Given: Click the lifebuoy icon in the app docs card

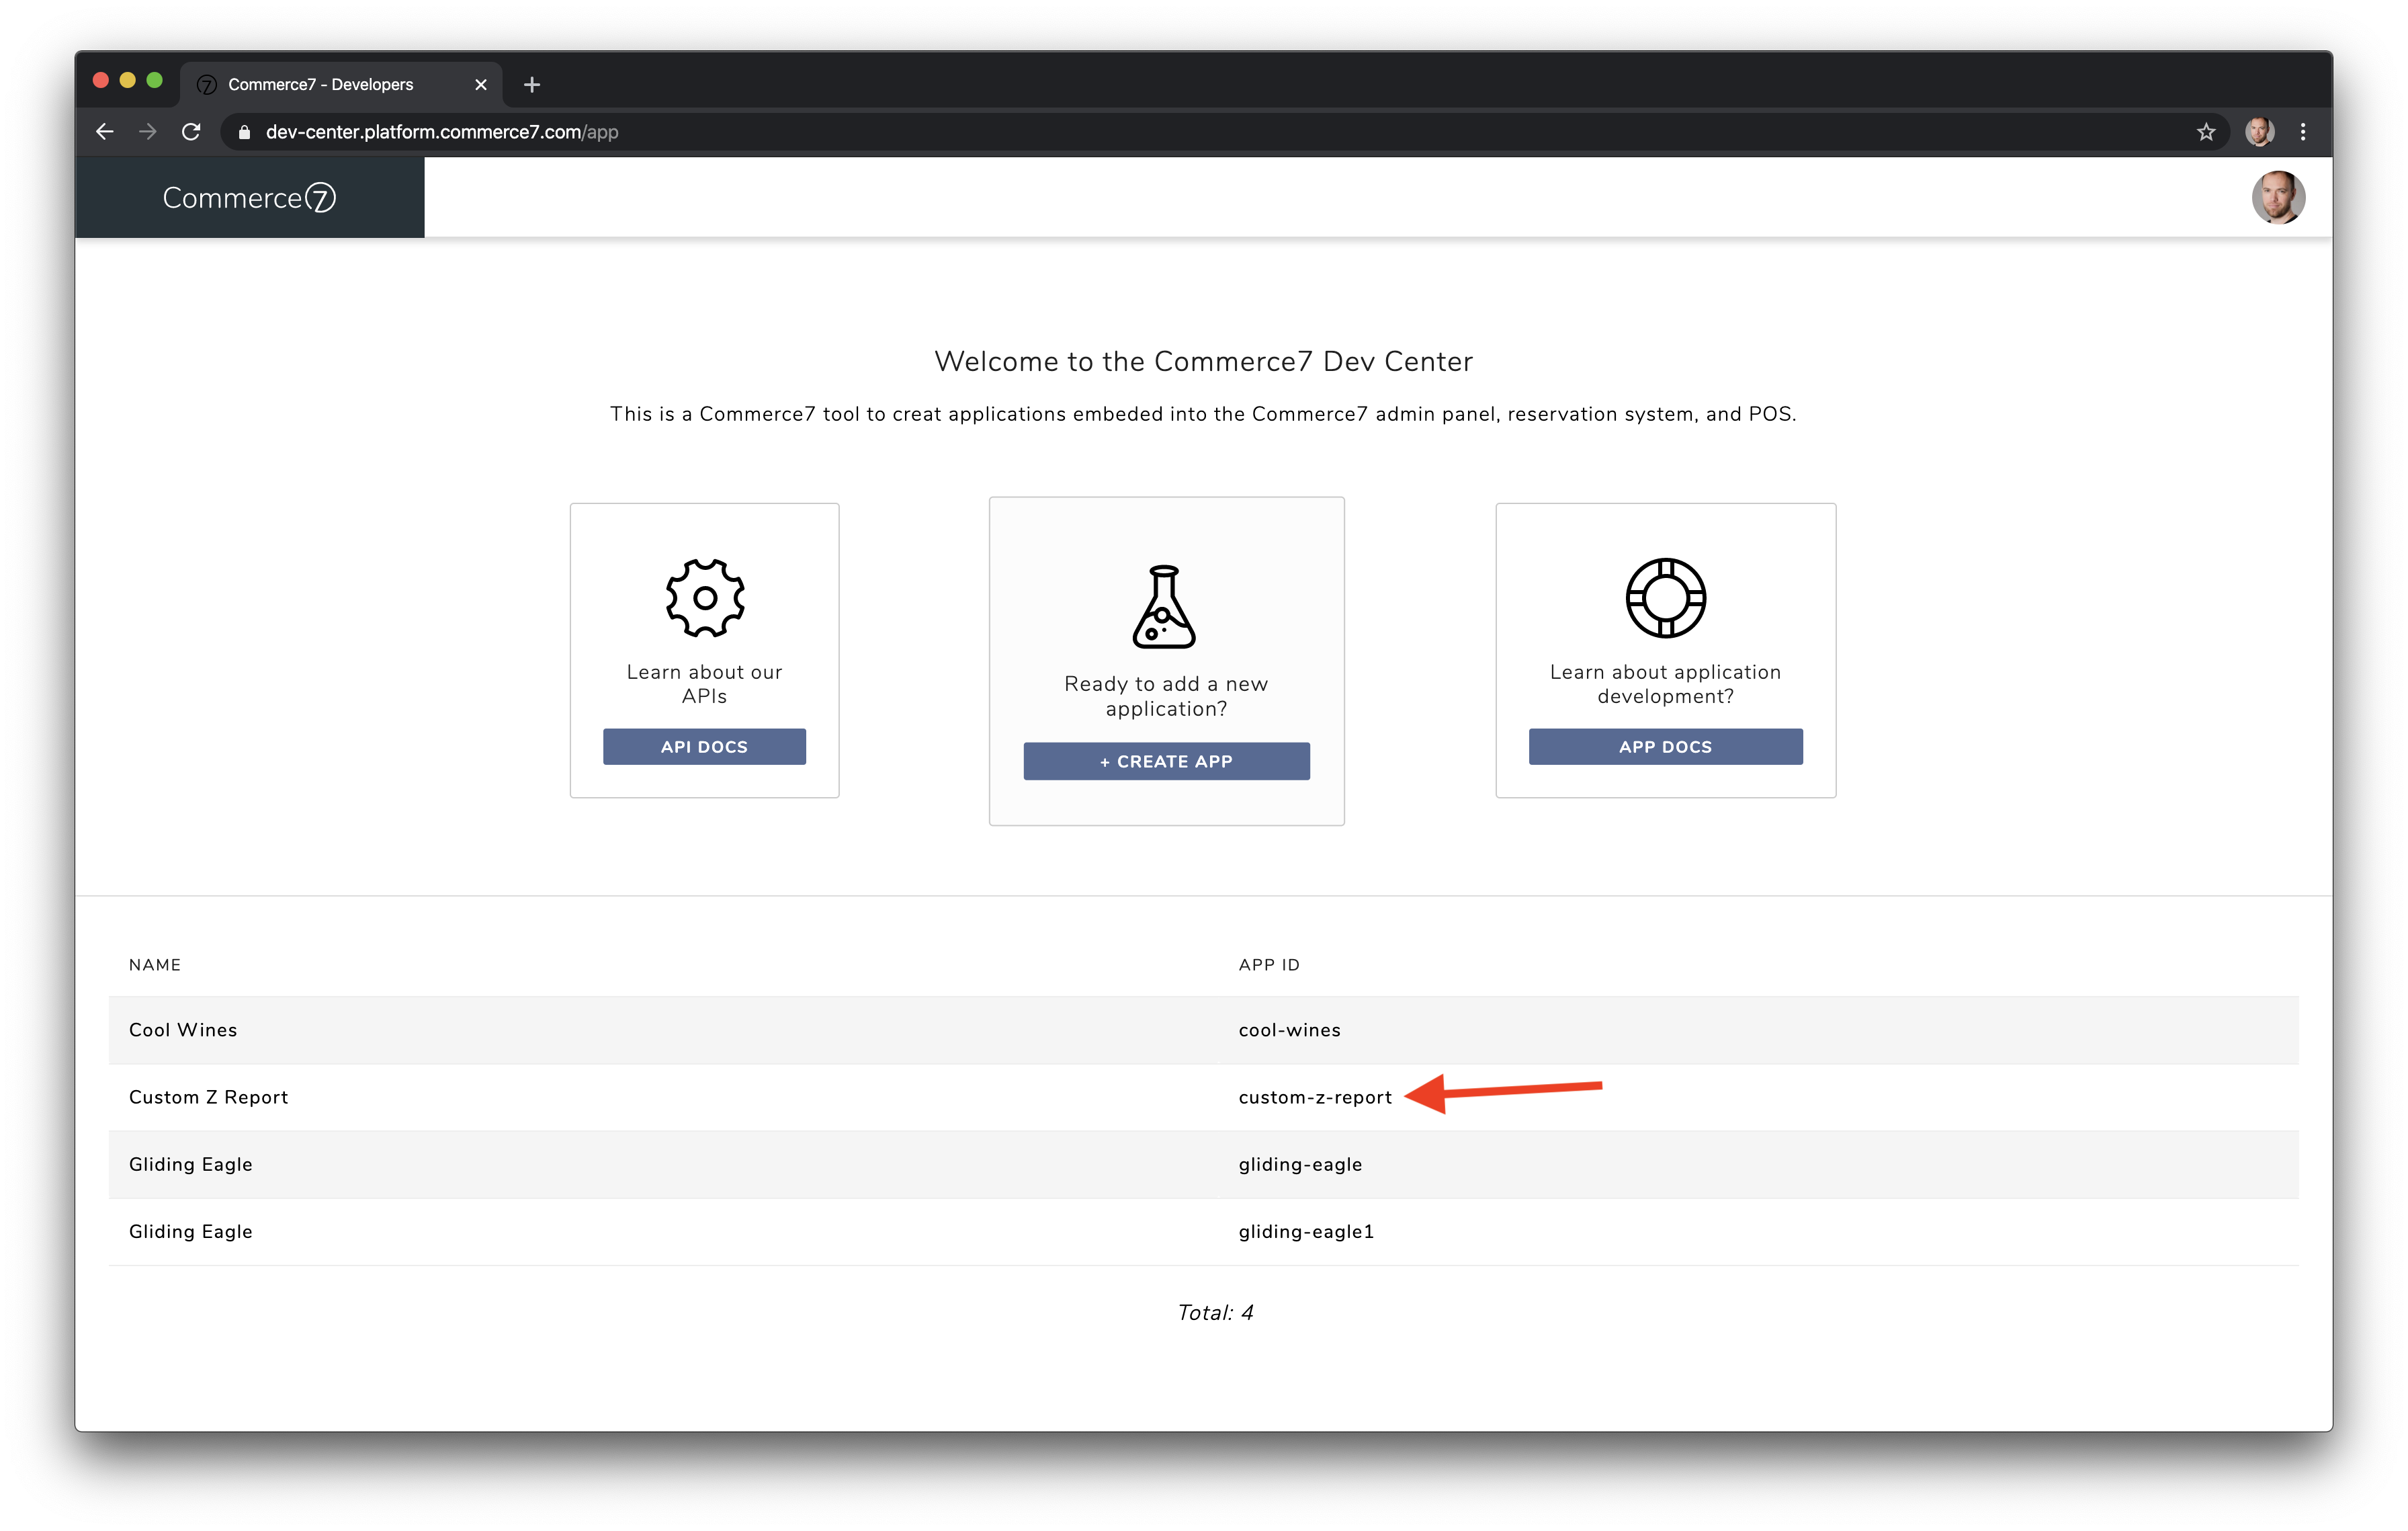Looking at the screenshot, I should point(1665,598).
